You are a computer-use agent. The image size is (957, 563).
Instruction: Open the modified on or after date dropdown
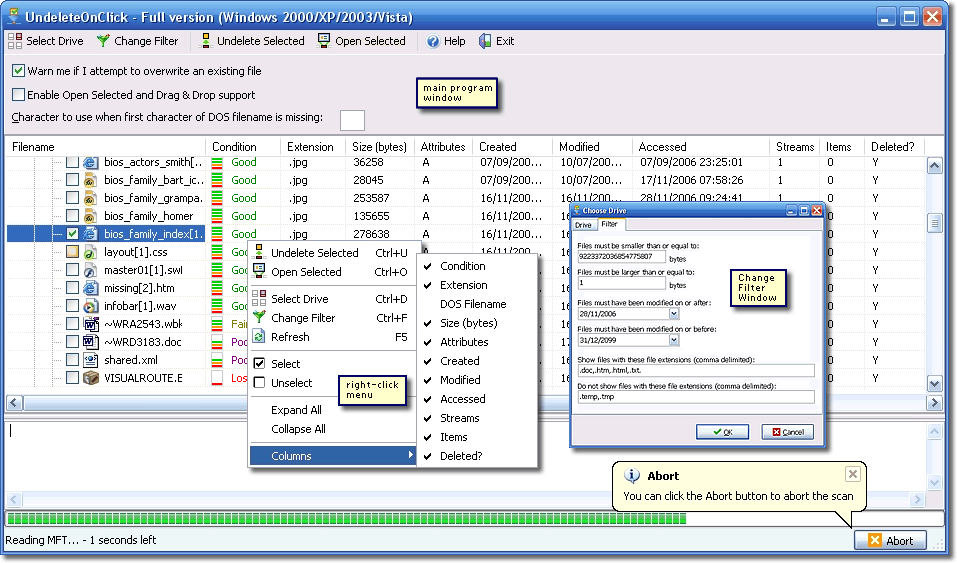[x=674, y=313]
